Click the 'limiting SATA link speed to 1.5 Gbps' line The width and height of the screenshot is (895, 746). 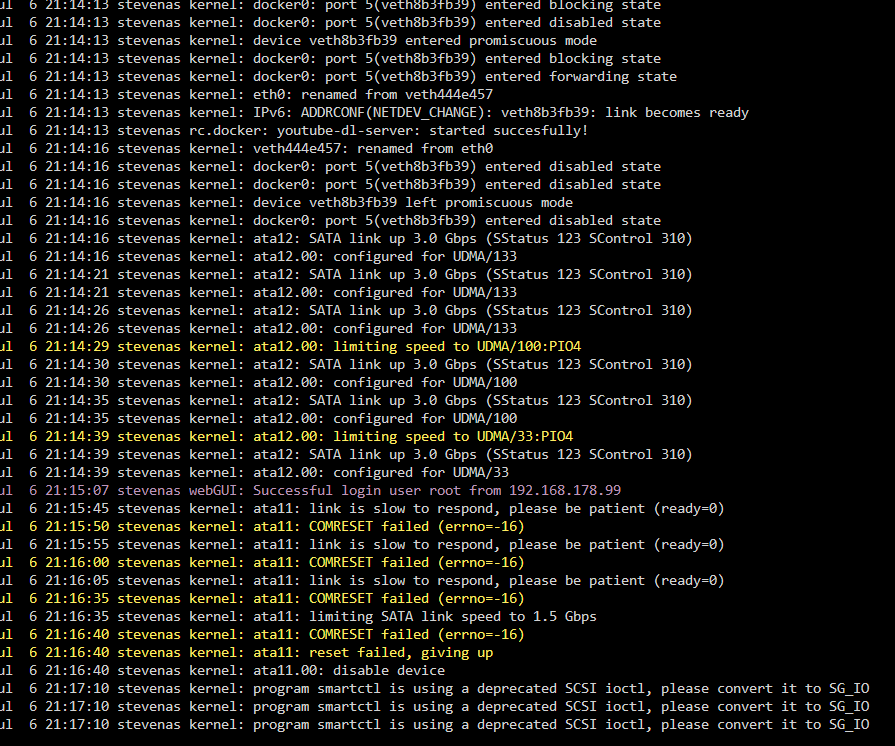pyautogui.click(x=299, y=616)
